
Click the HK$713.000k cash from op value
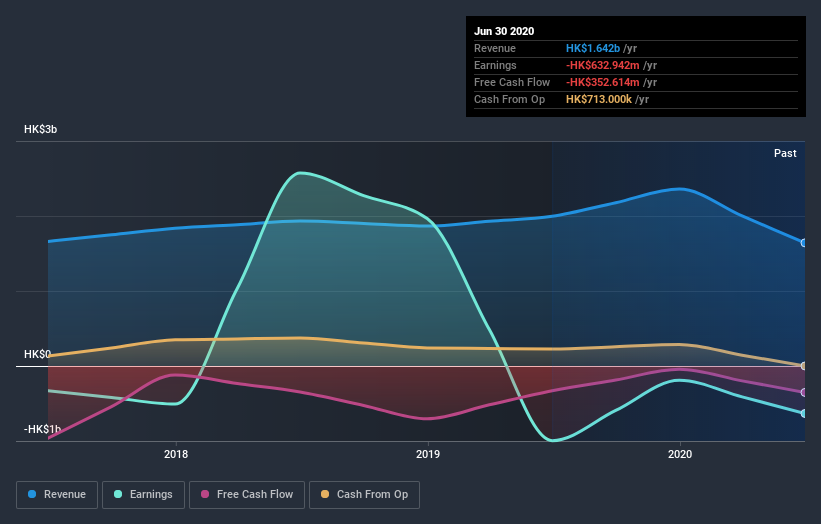[599, 99]
